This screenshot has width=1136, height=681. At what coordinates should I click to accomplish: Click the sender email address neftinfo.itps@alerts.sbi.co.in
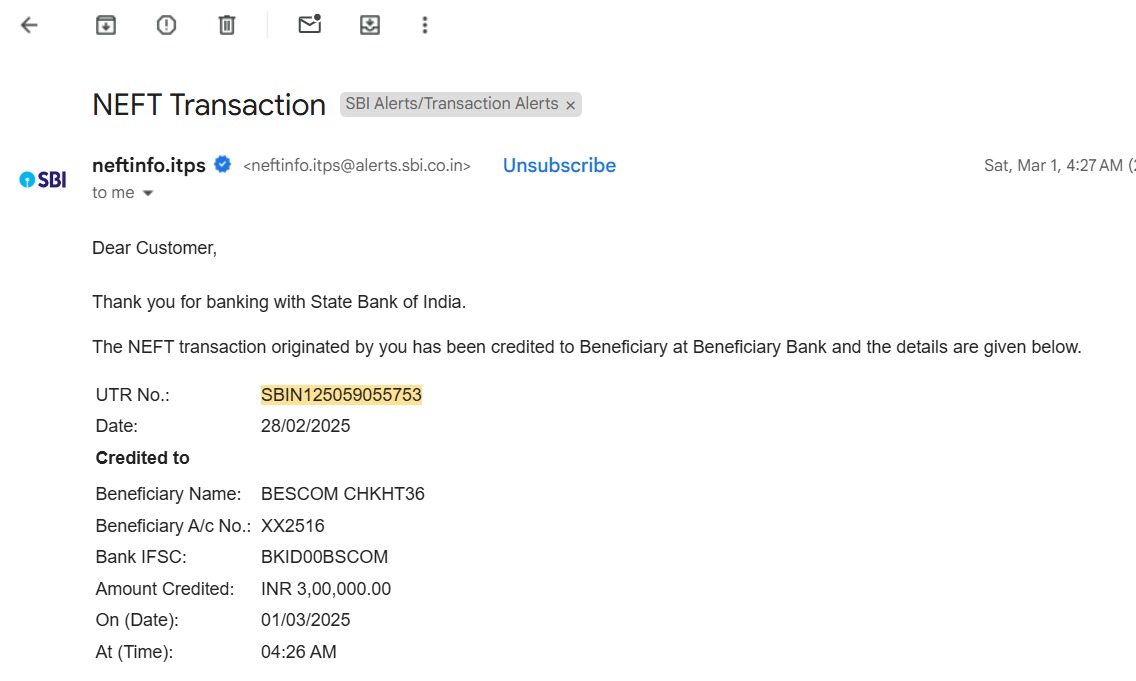[356, 166]
